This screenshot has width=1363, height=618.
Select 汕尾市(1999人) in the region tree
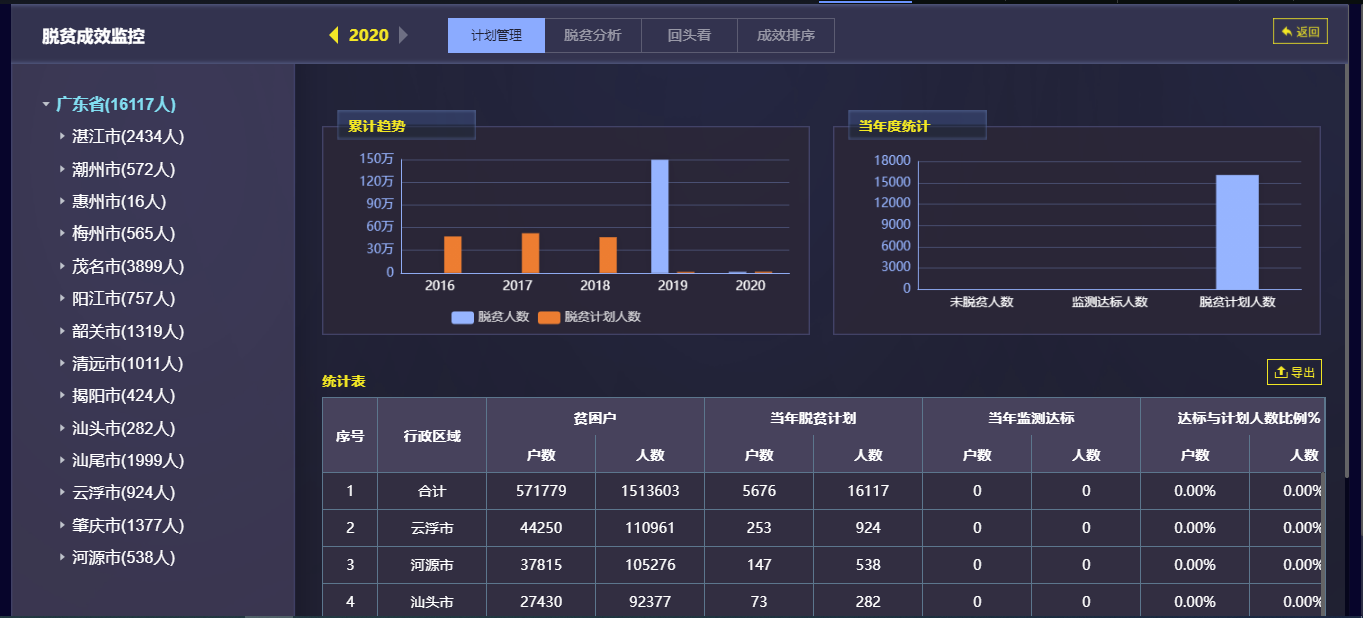tap(128, 461)
